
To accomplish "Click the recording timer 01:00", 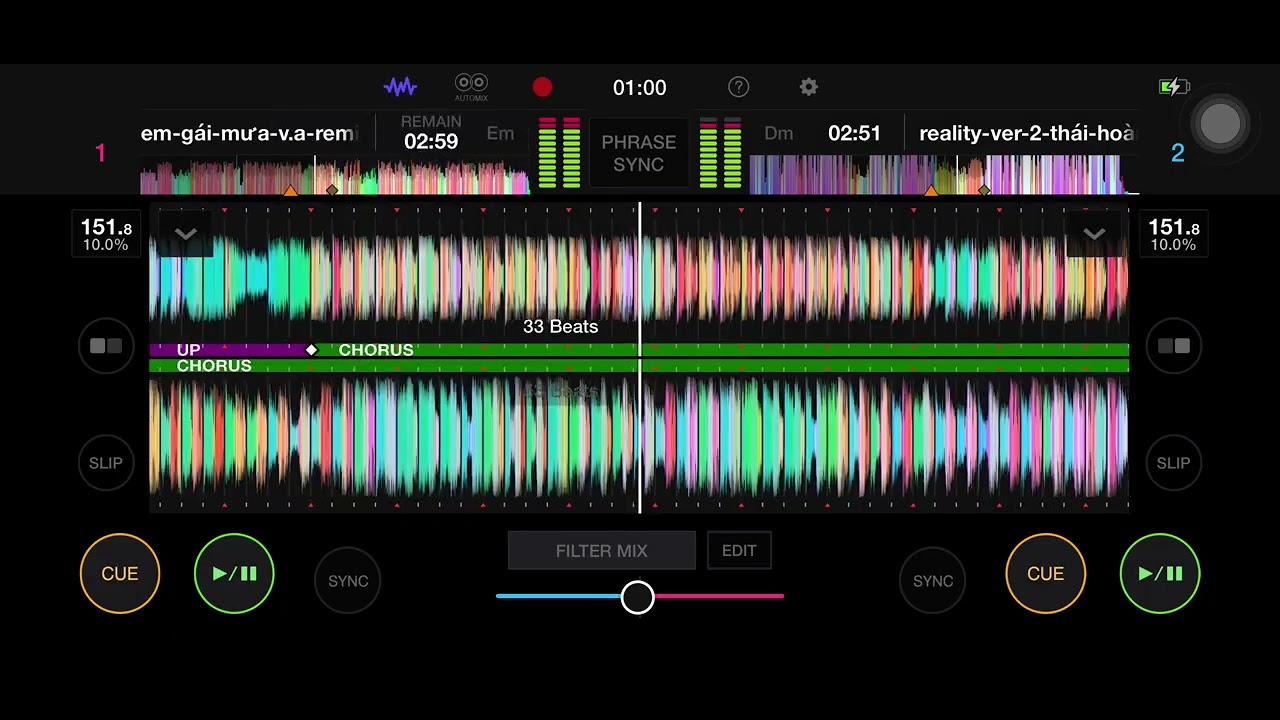I will point(639,87).
